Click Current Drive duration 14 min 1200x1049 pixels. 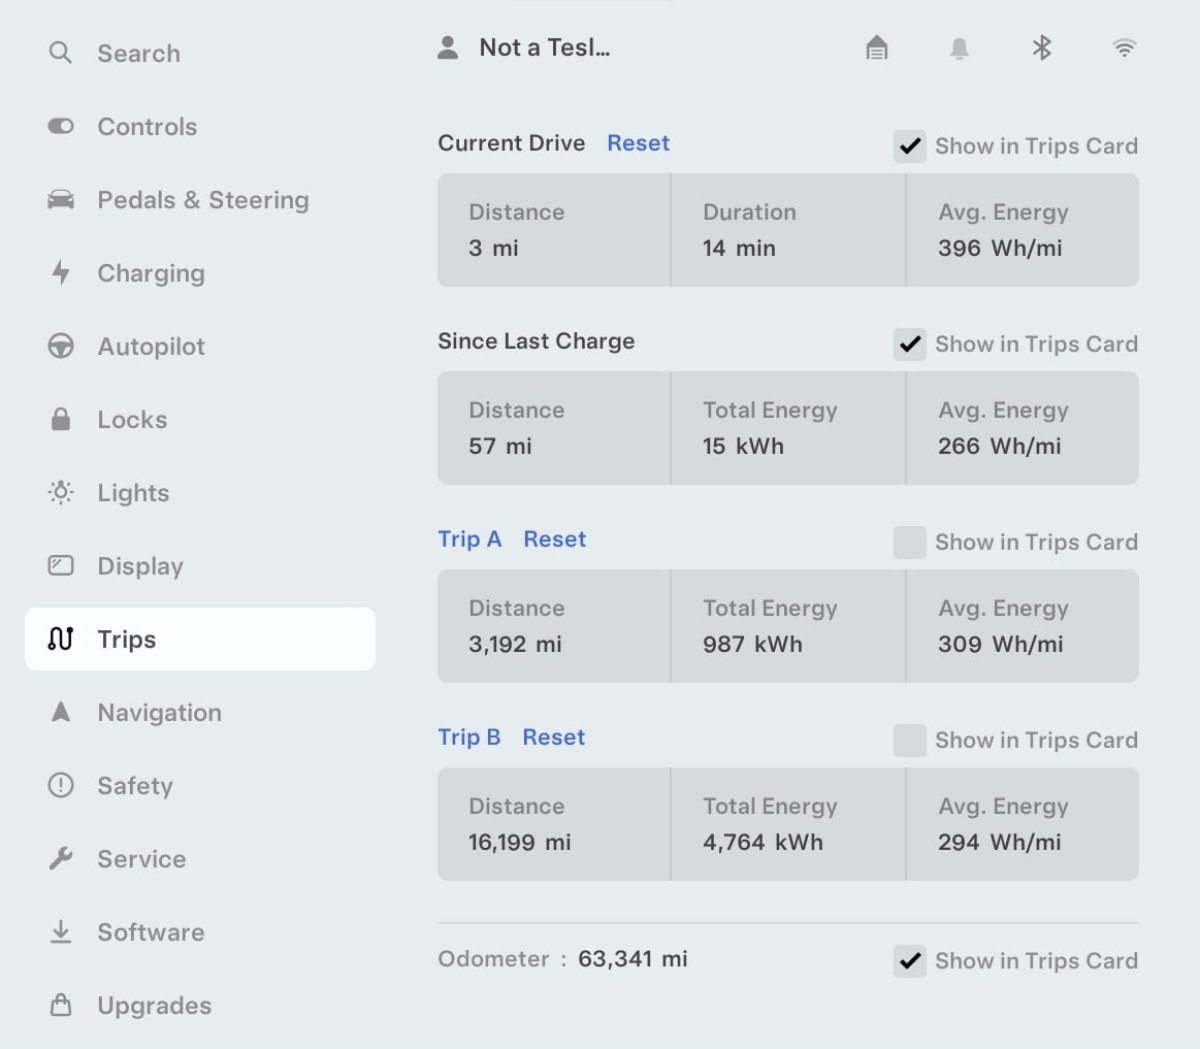click(739, 248)
